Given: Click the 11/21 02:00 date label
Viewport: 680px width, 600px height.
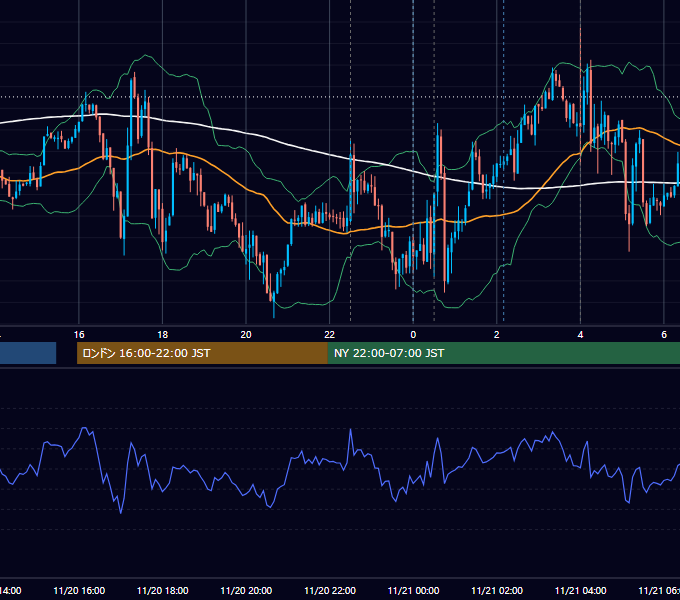Looking at the screenshot, I should [x=497, y=590].
